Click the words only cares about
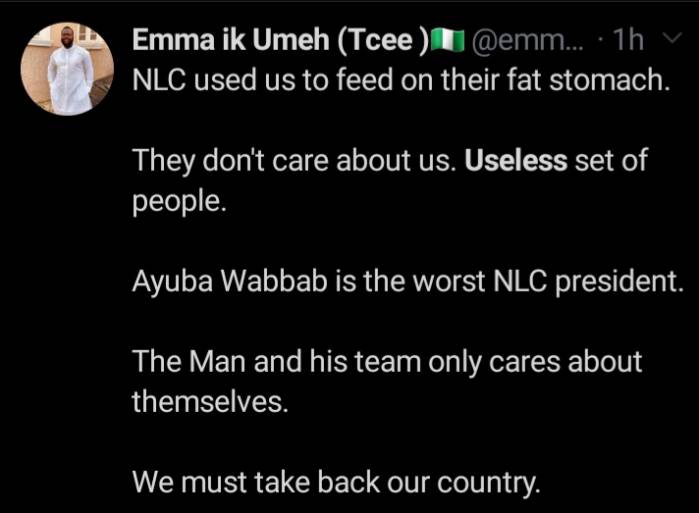 (535, 361)
